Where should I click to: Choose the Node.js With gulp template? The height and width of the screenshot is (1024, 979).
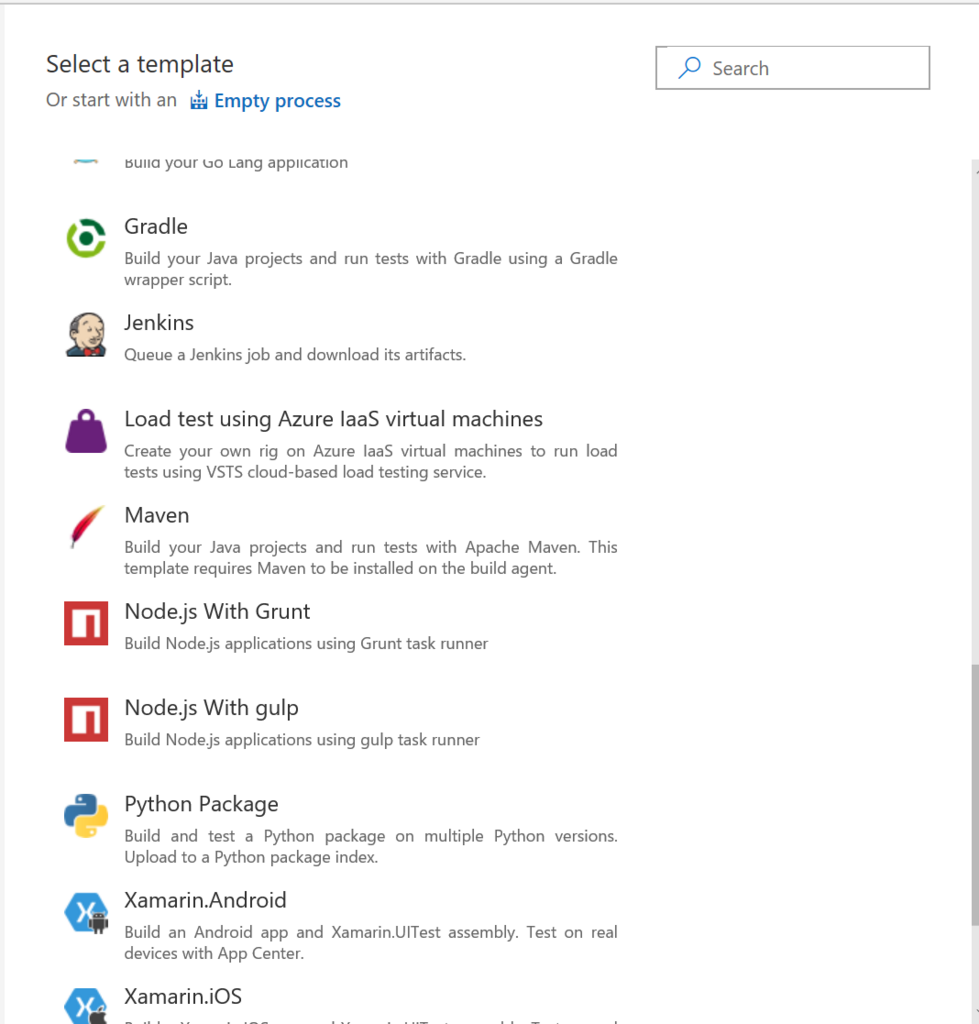pos(211,709)
